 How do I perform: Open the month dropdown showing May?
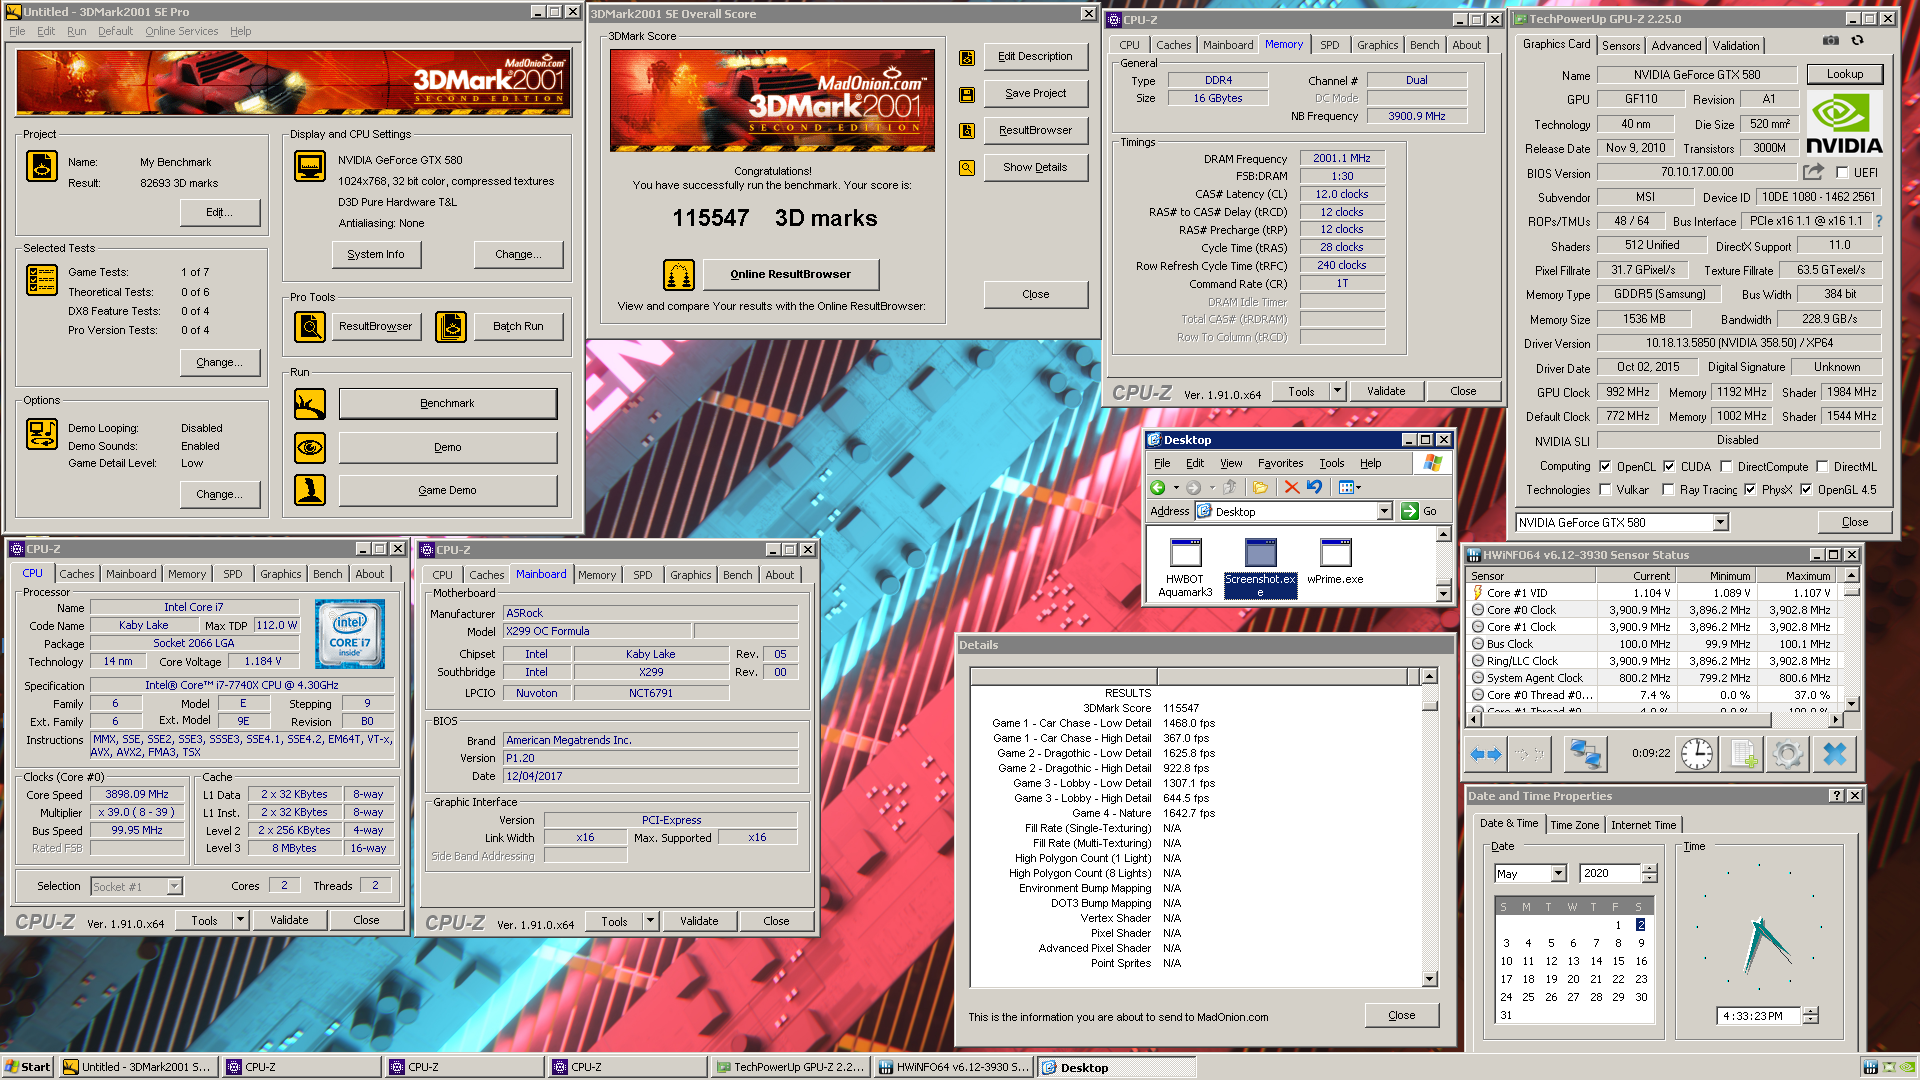[x=1558, y=873]
